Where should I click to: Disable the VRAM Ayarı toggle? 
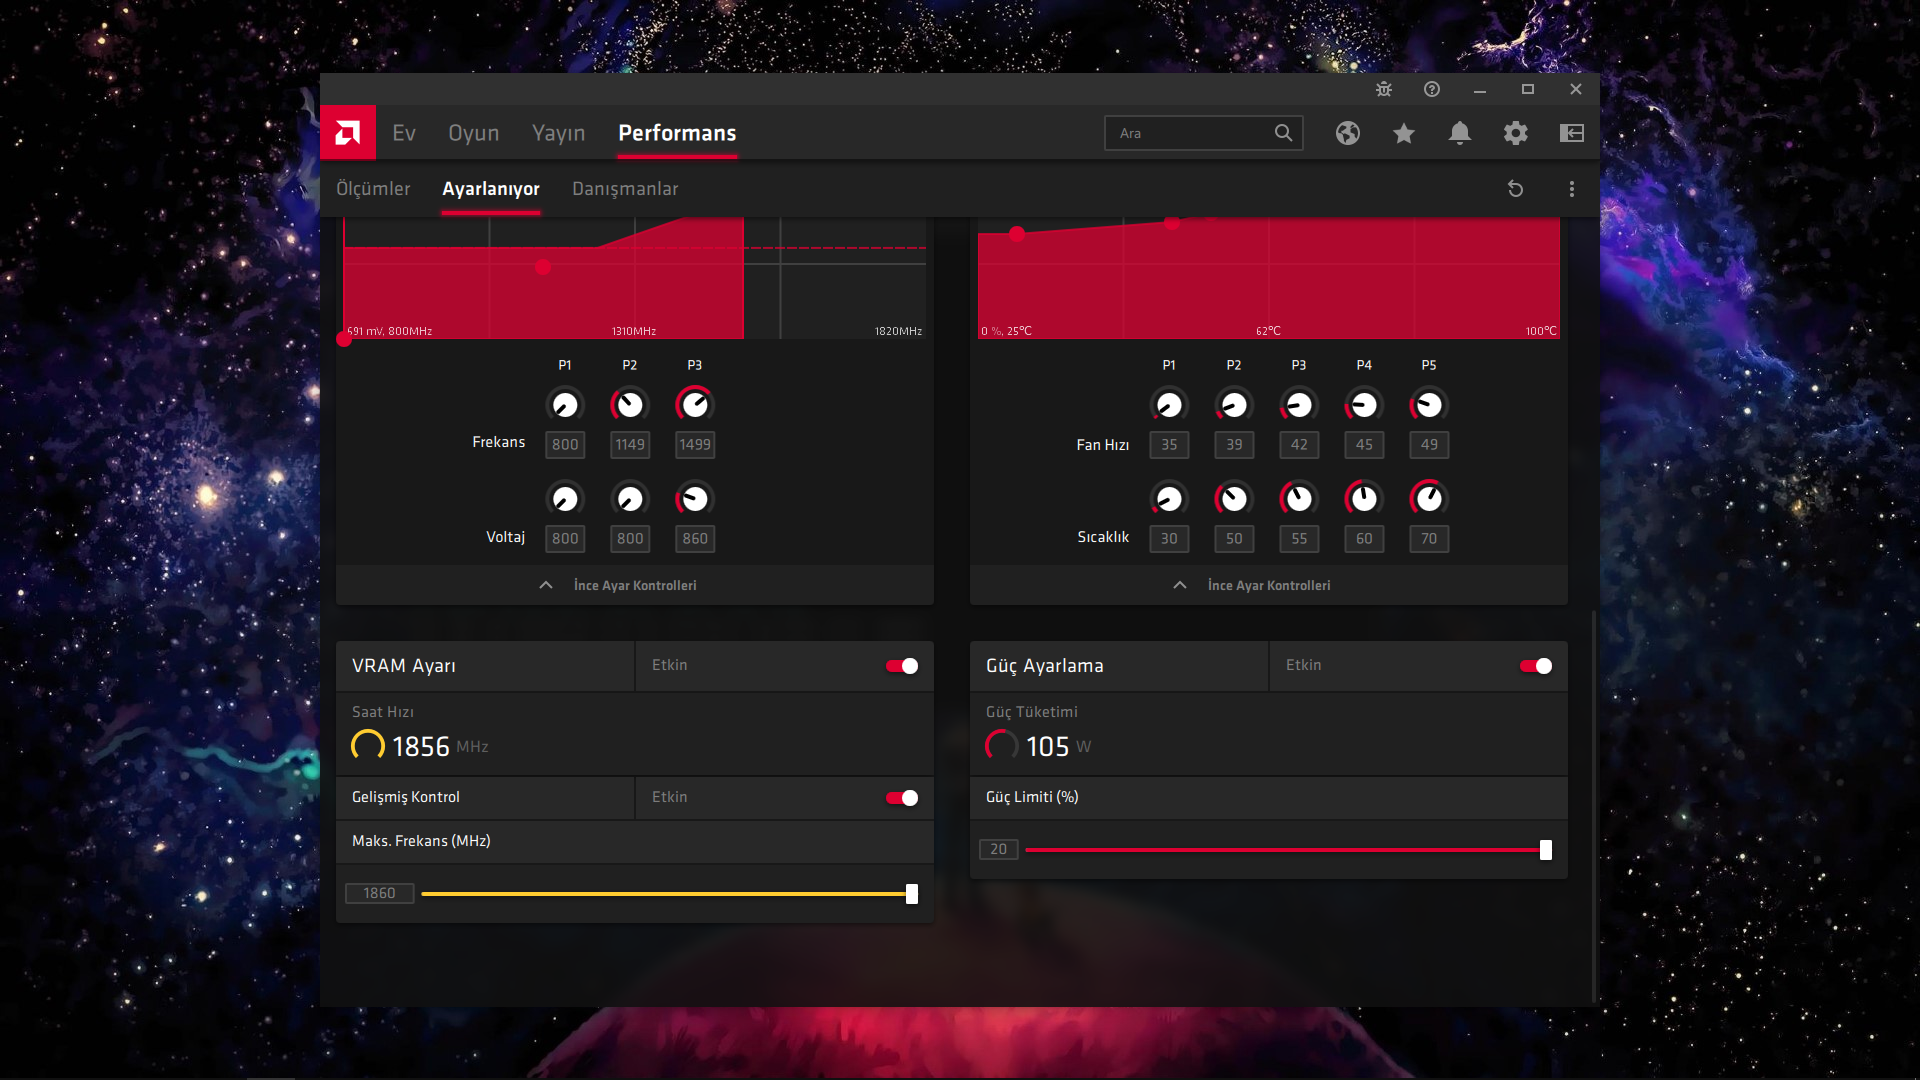click(902, 666)
